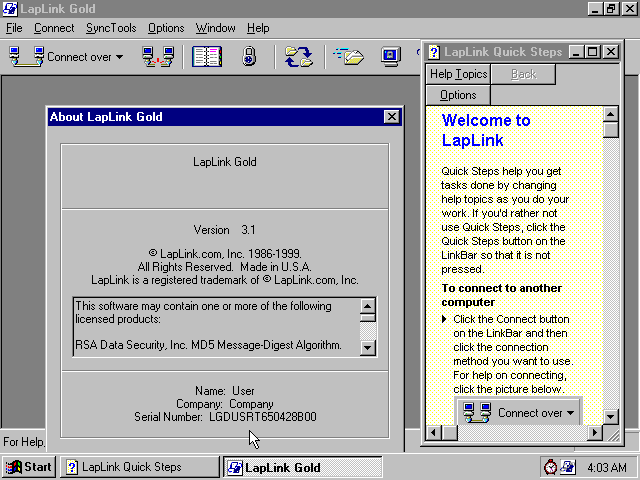This screenshot has width=640, height=480.
Task: Expand the Connect over dropdown arrow
Action: click(119, 57)
